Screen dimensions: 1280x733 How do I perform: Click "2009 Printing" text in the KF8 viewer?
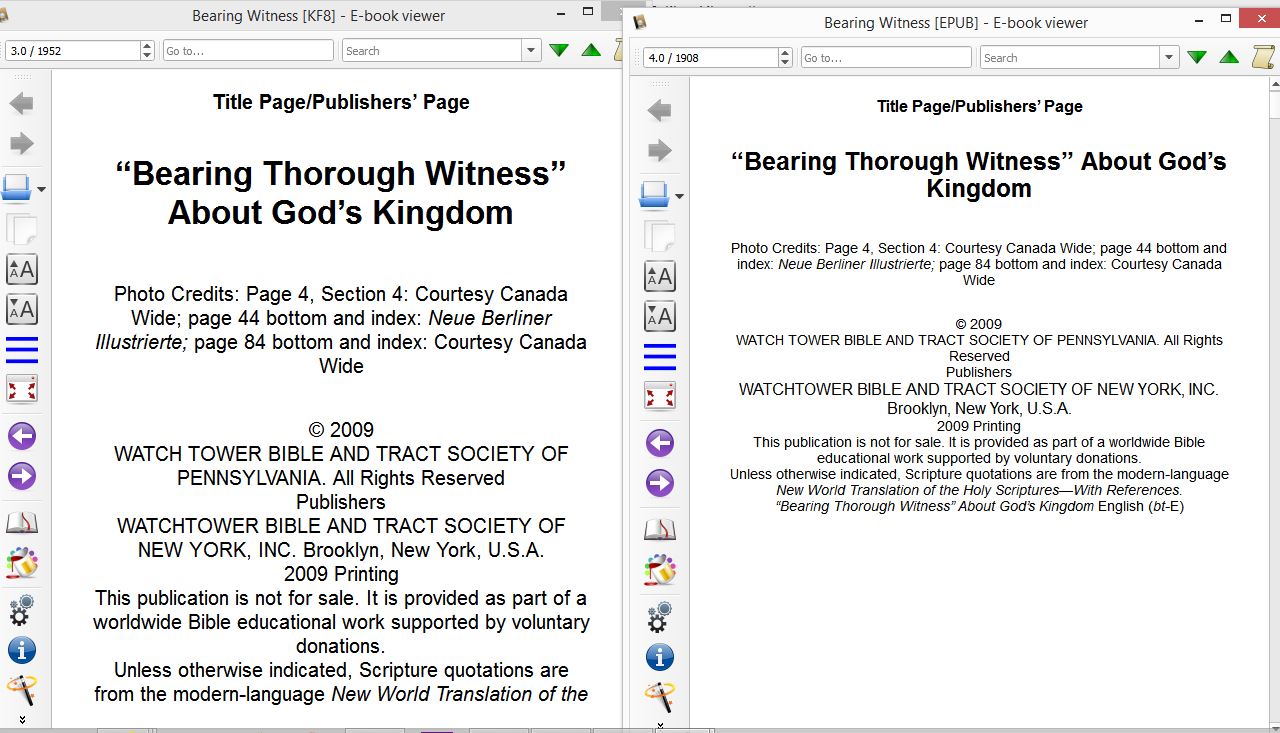click(x=341, y=574)
